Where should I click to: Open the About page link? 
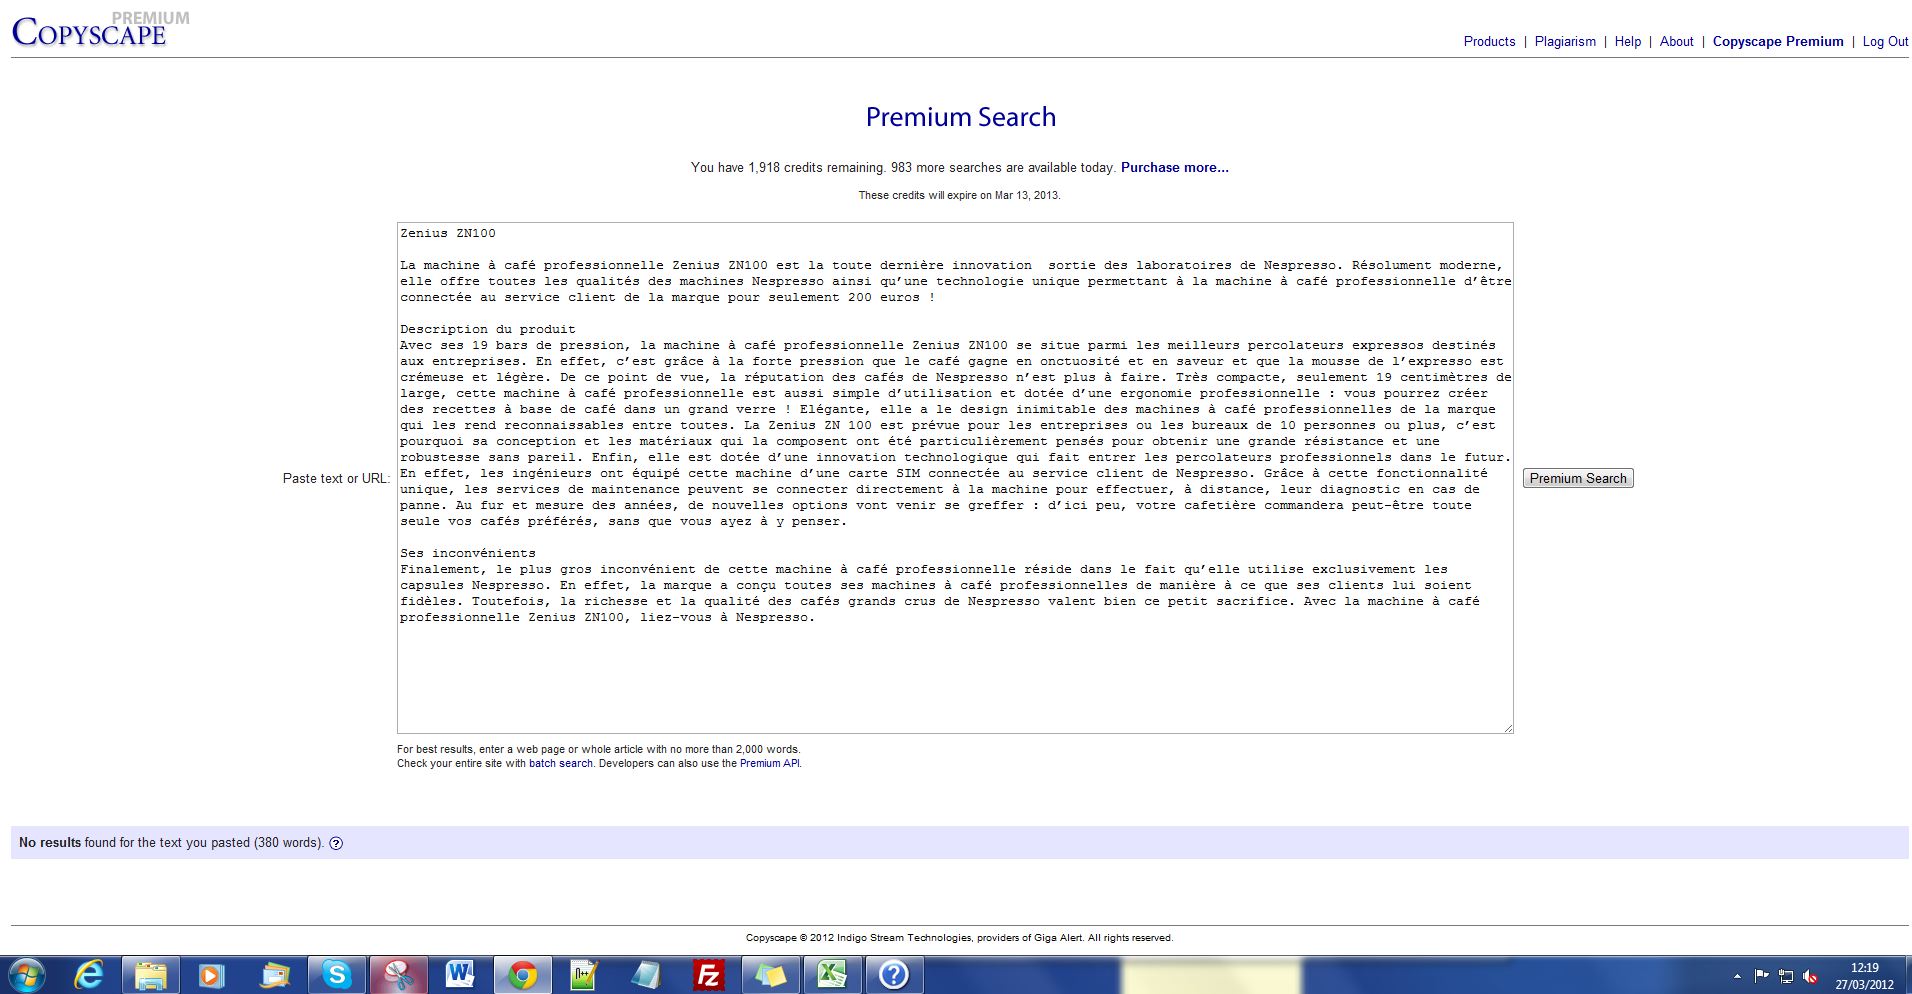[1676, 42]
